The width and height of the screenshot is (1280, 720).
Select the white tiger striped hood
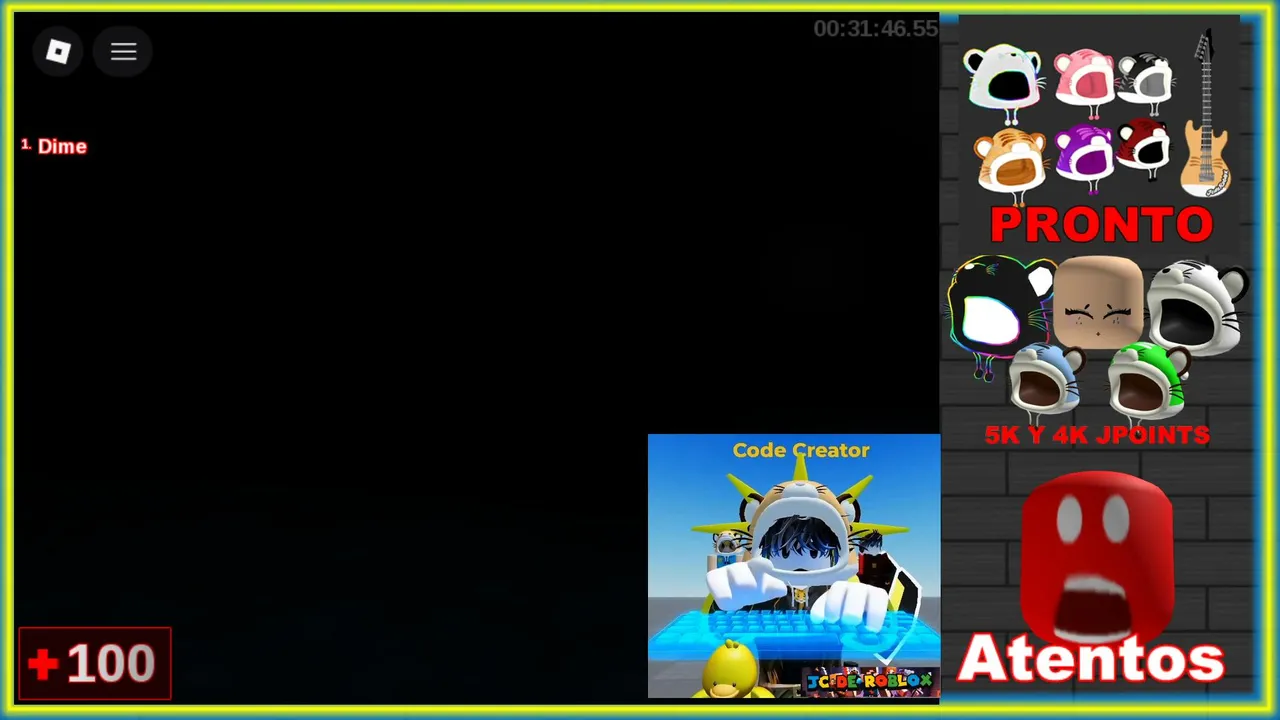tap(1197, 308)
